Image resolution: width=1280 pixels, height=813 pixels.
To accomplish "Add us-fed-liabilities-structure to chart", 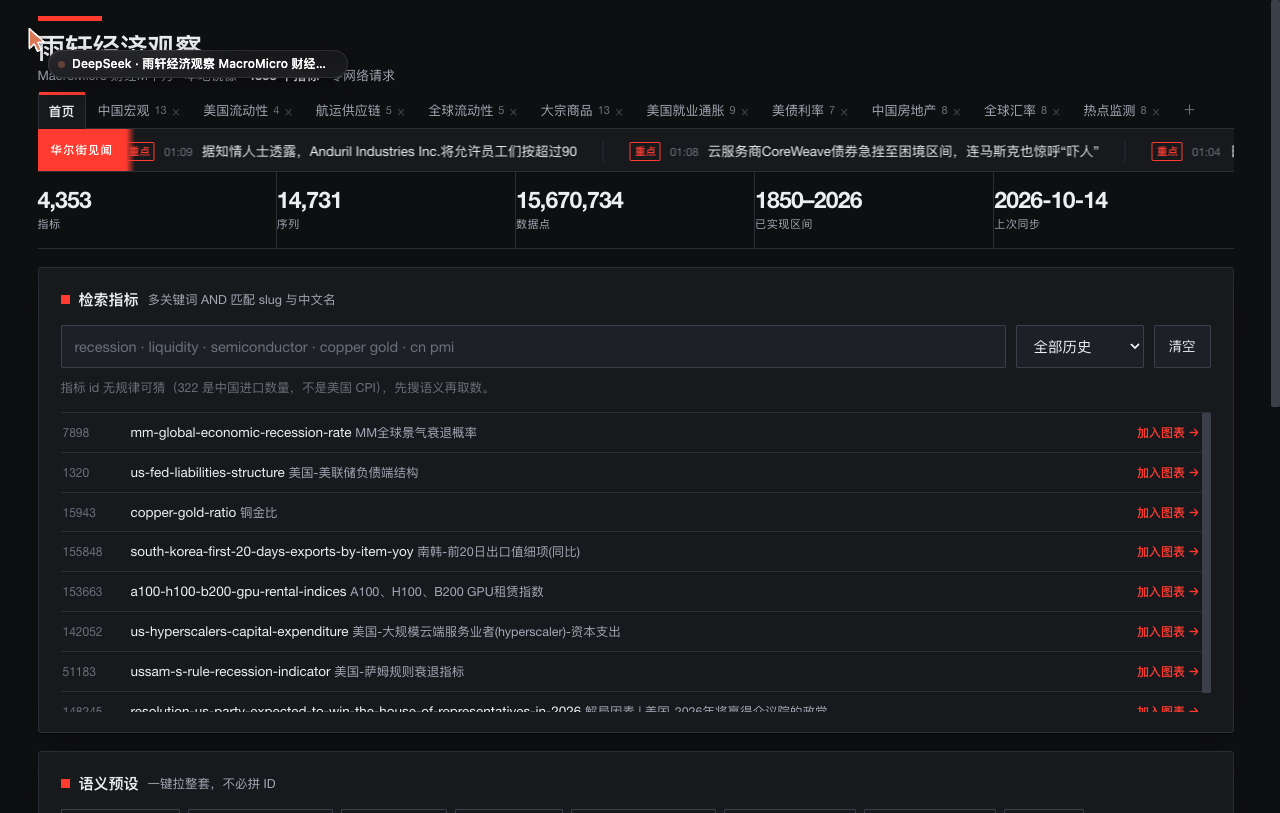I will click(x=1168, y=472).
